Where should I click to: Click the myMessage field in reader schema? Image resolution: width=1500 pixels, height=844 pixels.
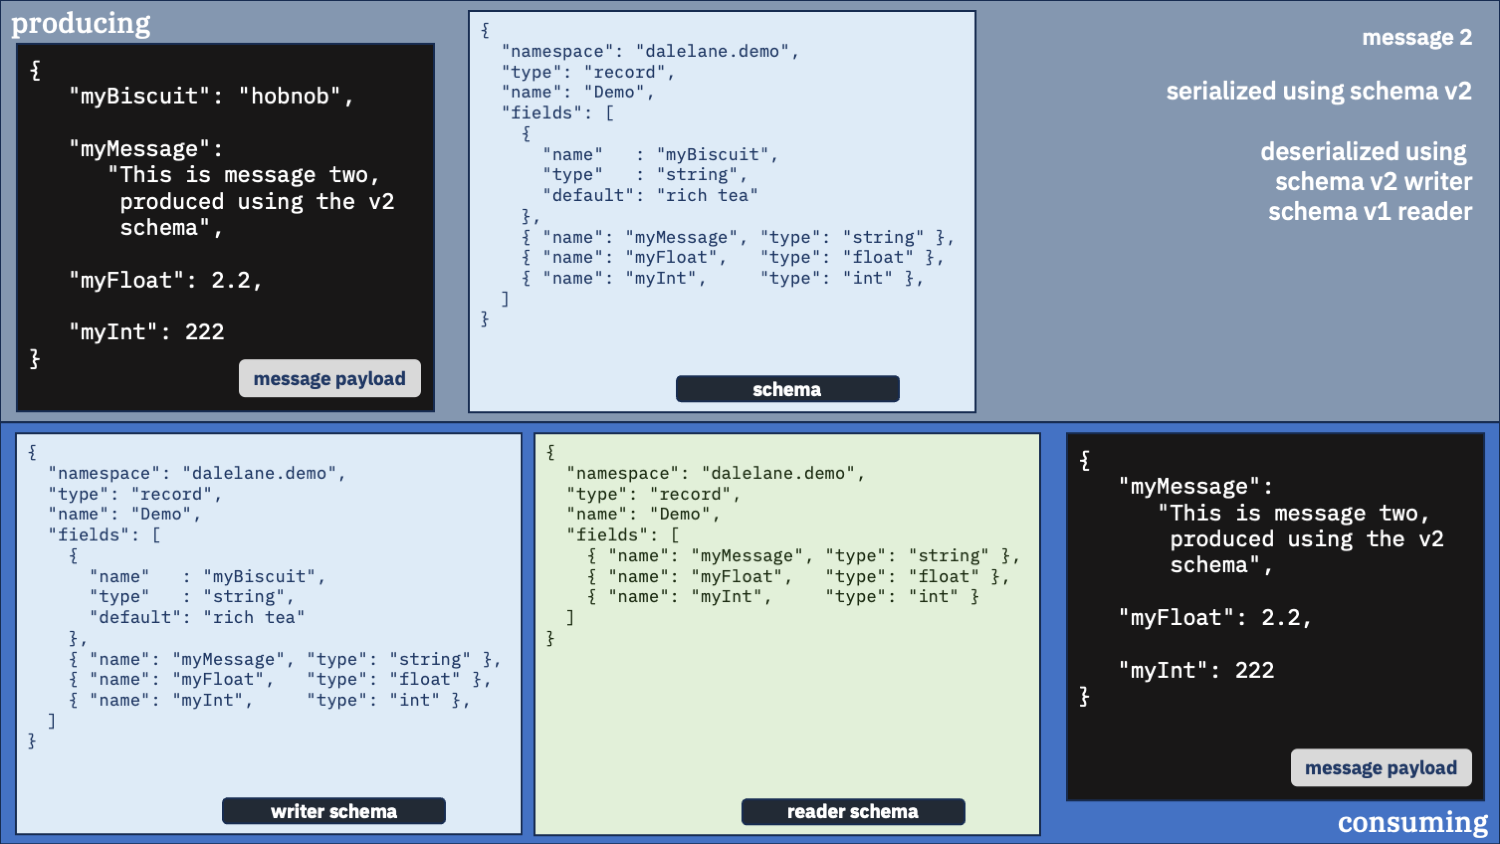coord(803,556)
